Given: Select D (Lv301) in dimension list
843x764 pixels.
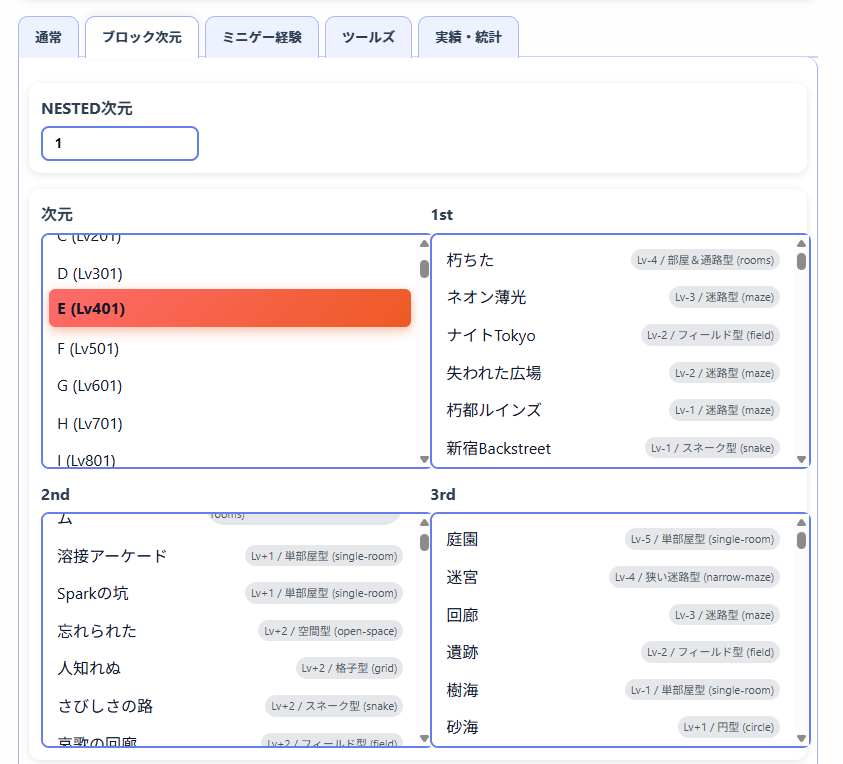Looking at the screenshot, I should click(x=229, y=274).
